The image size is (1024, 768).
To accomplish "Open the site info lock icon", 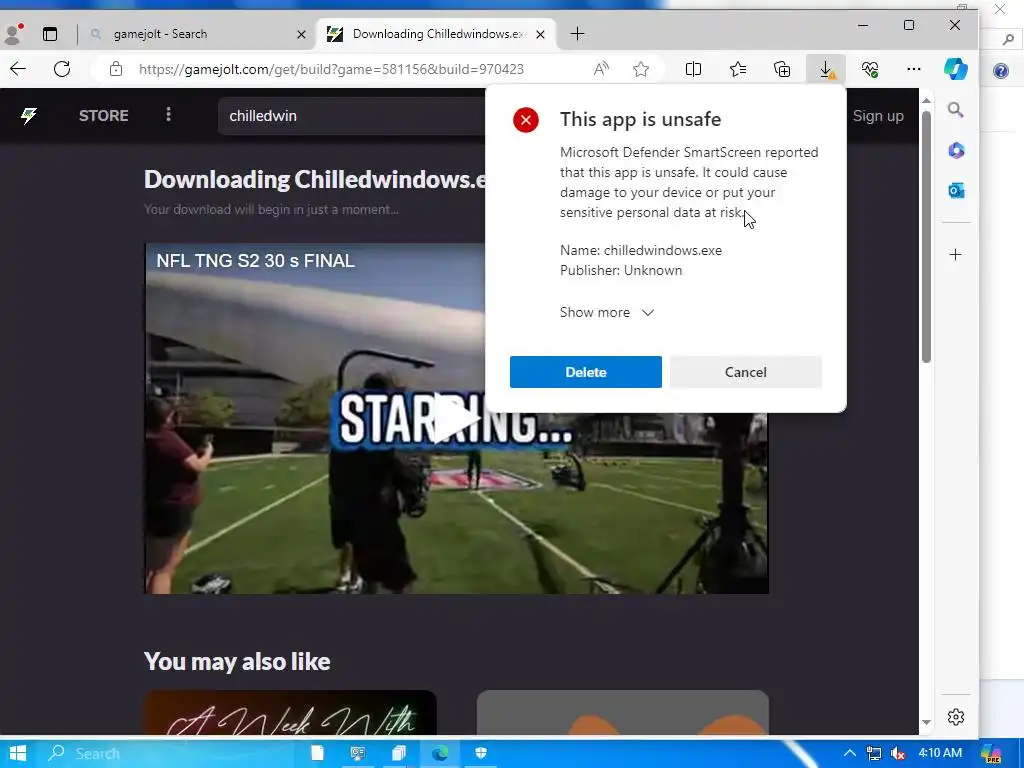I will coord(116,69).
